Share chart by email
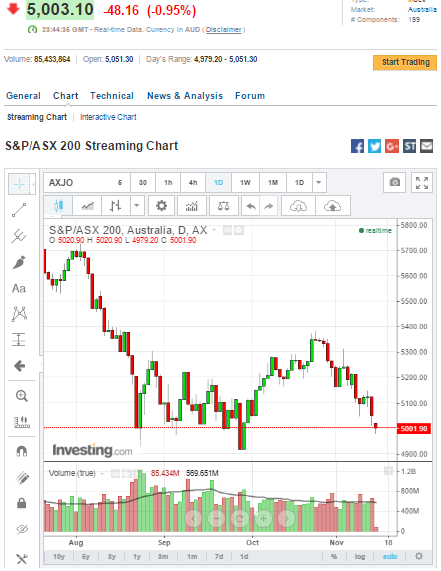441x571 pixels. click(427, 146)
